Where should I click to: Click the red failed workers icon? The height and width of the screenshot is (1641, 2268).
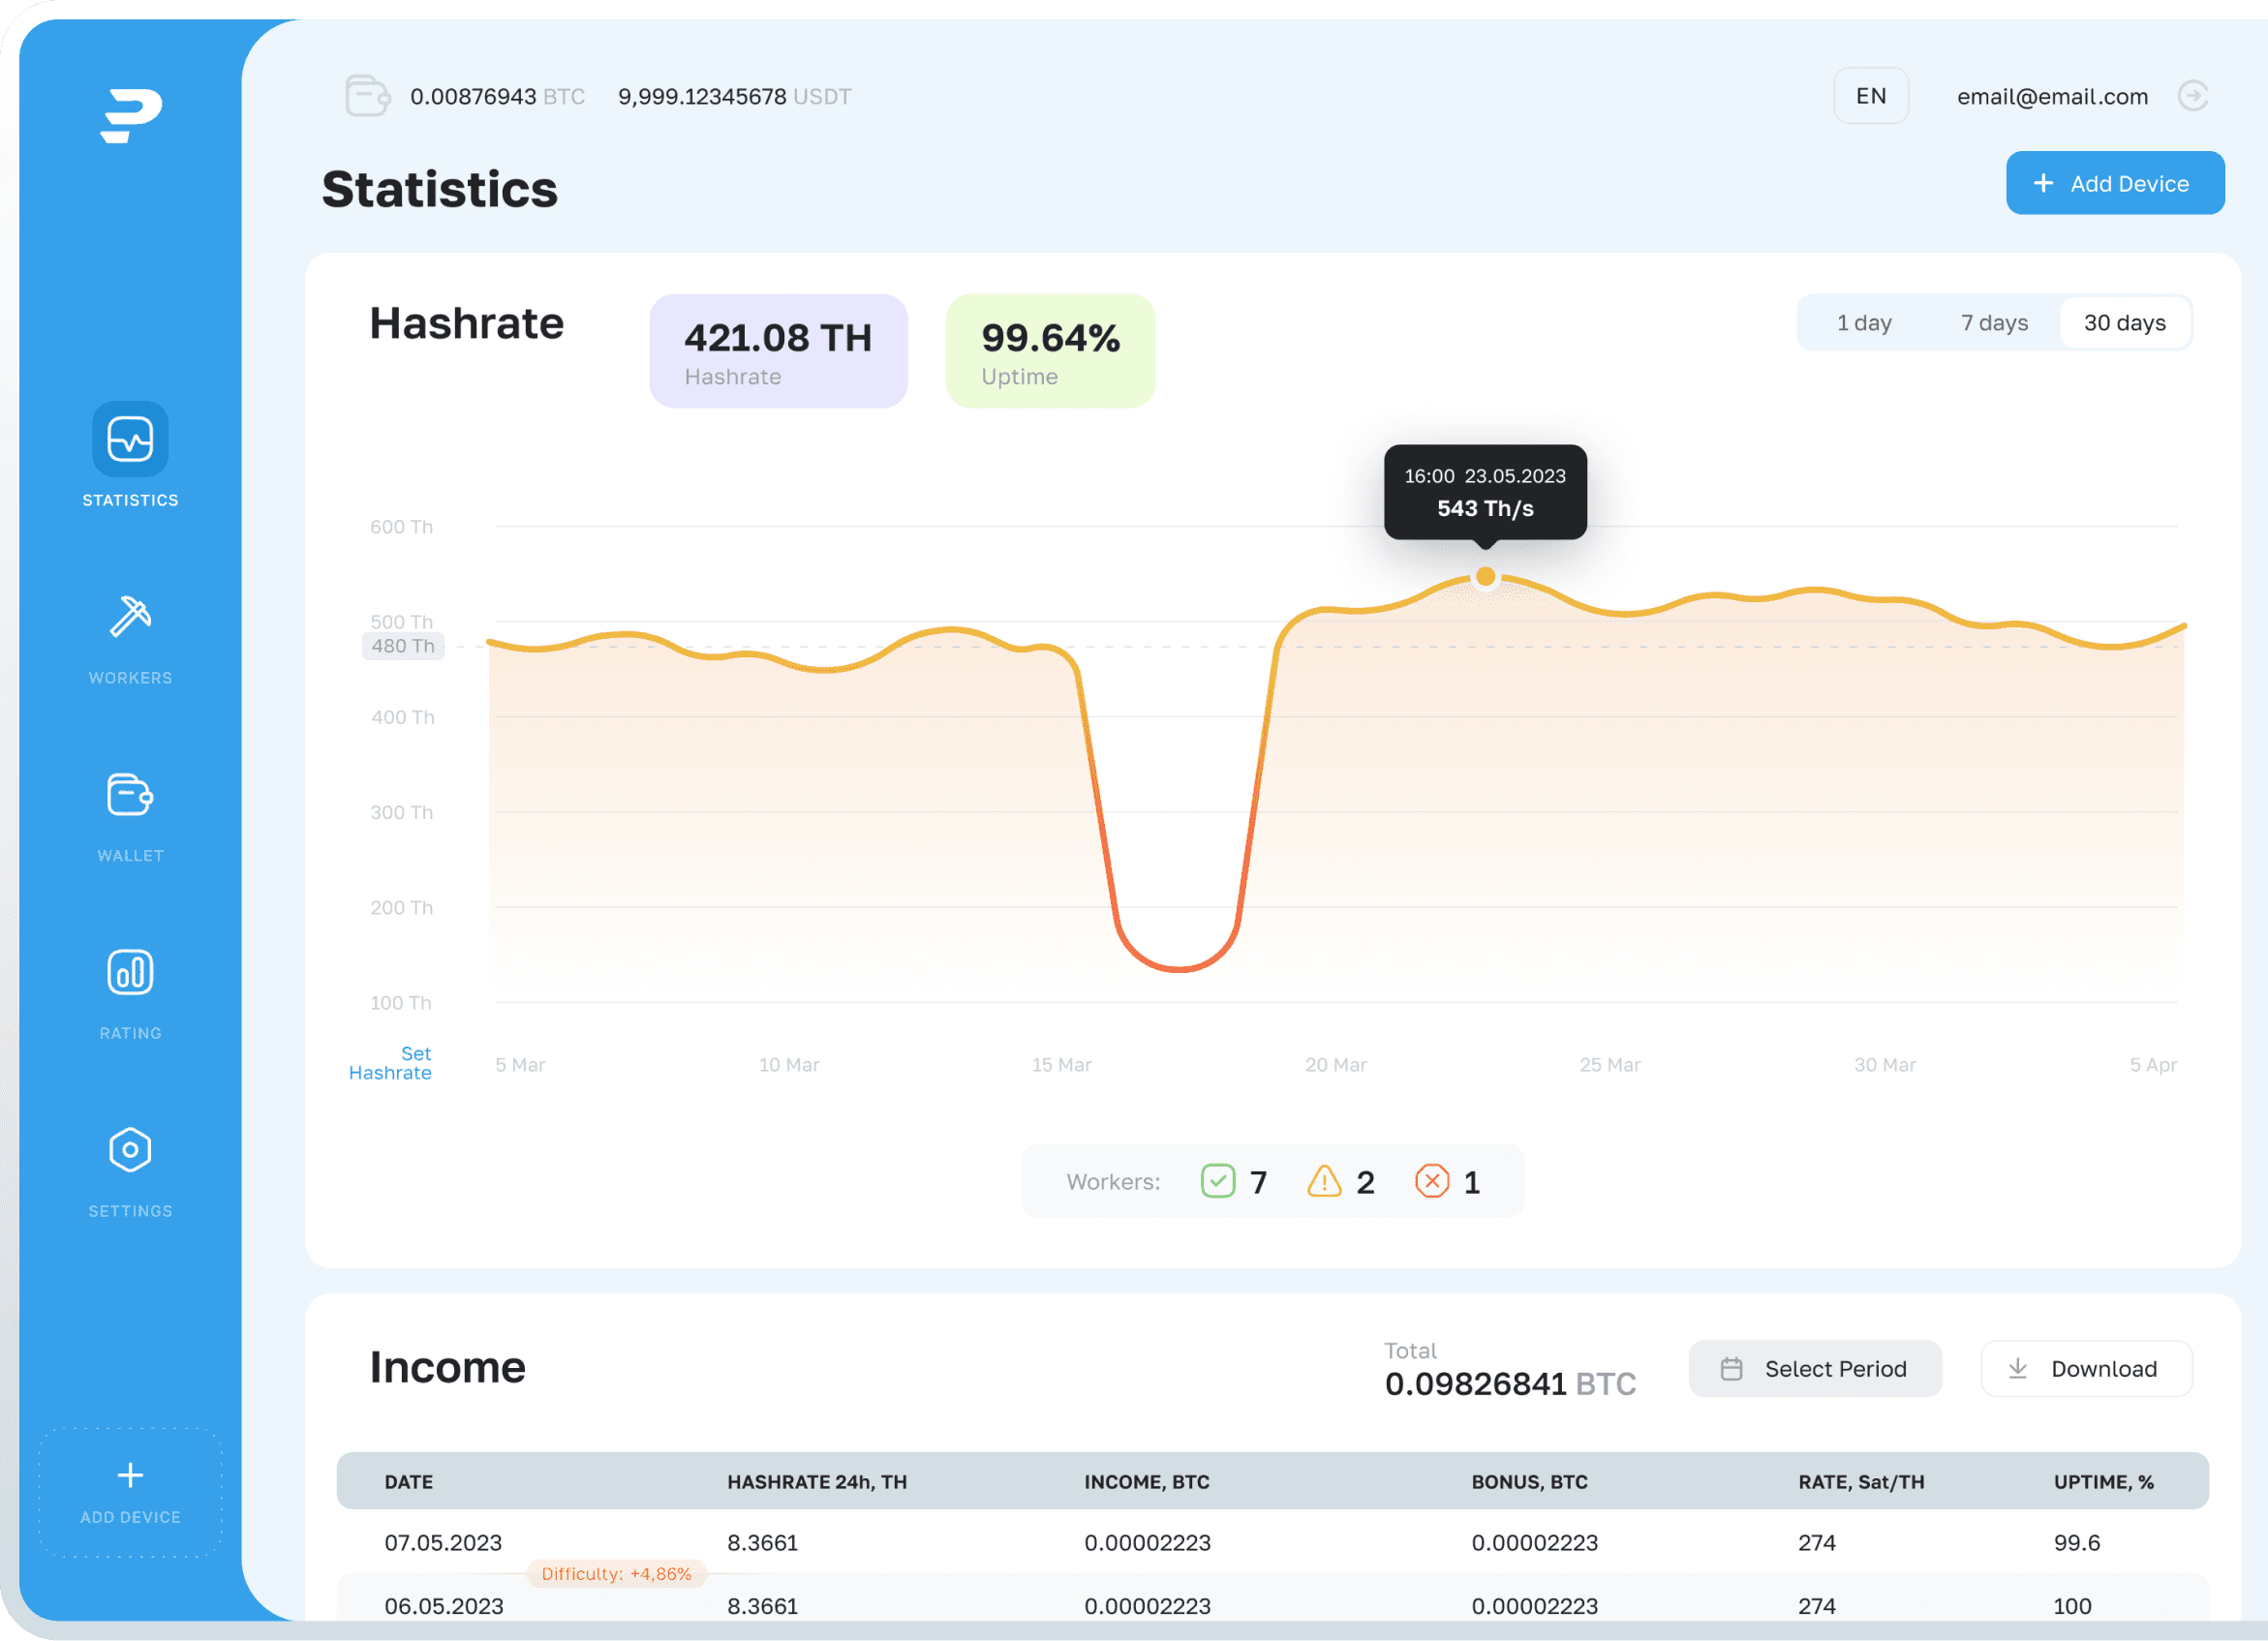click(x=1431, y=1181)
